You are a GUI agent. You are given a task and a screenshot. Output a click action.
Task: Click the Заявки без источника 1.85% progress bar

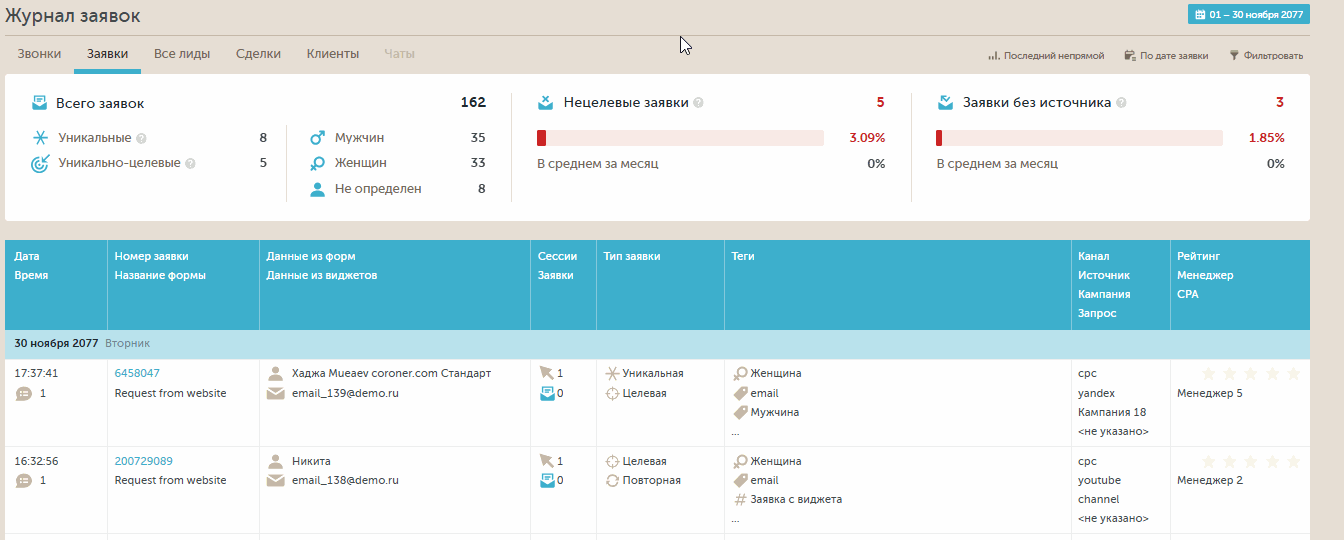point(1079,138)
